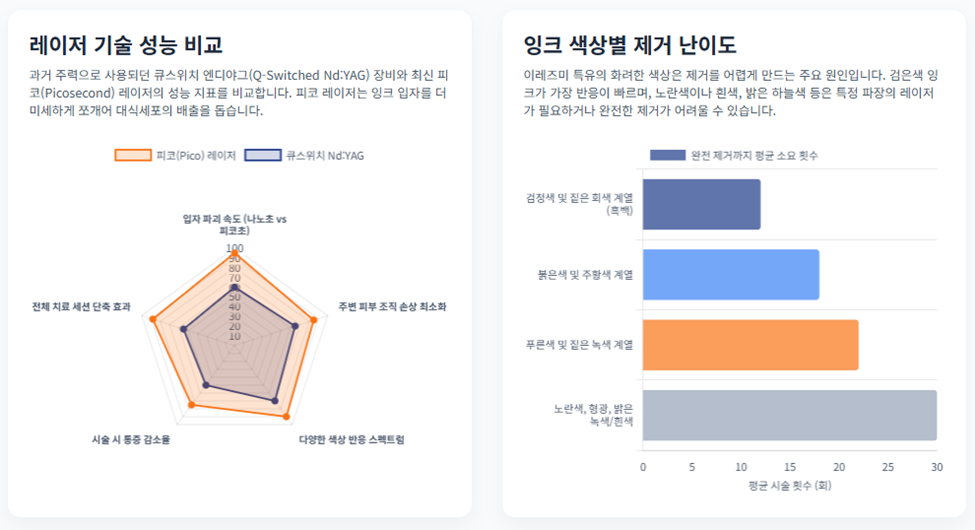Click Nd:YAG point toward 주변 피부 조직 axis
975x530 pixels.
tap(295, 326)
